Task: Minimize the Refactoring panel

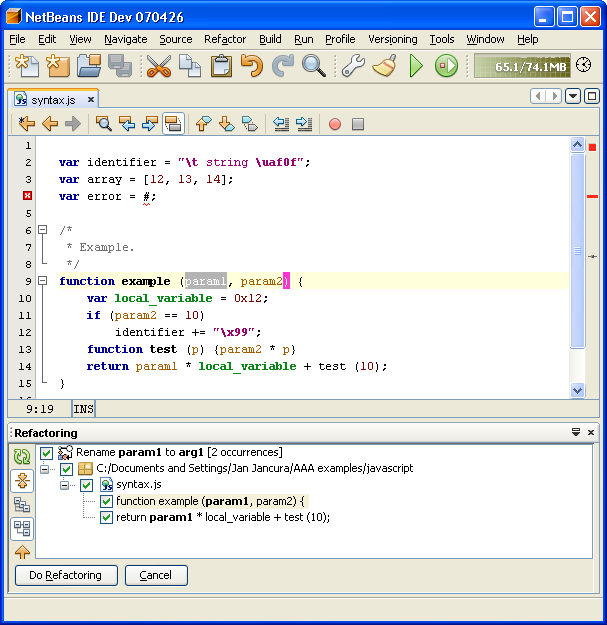Action: 576,432
